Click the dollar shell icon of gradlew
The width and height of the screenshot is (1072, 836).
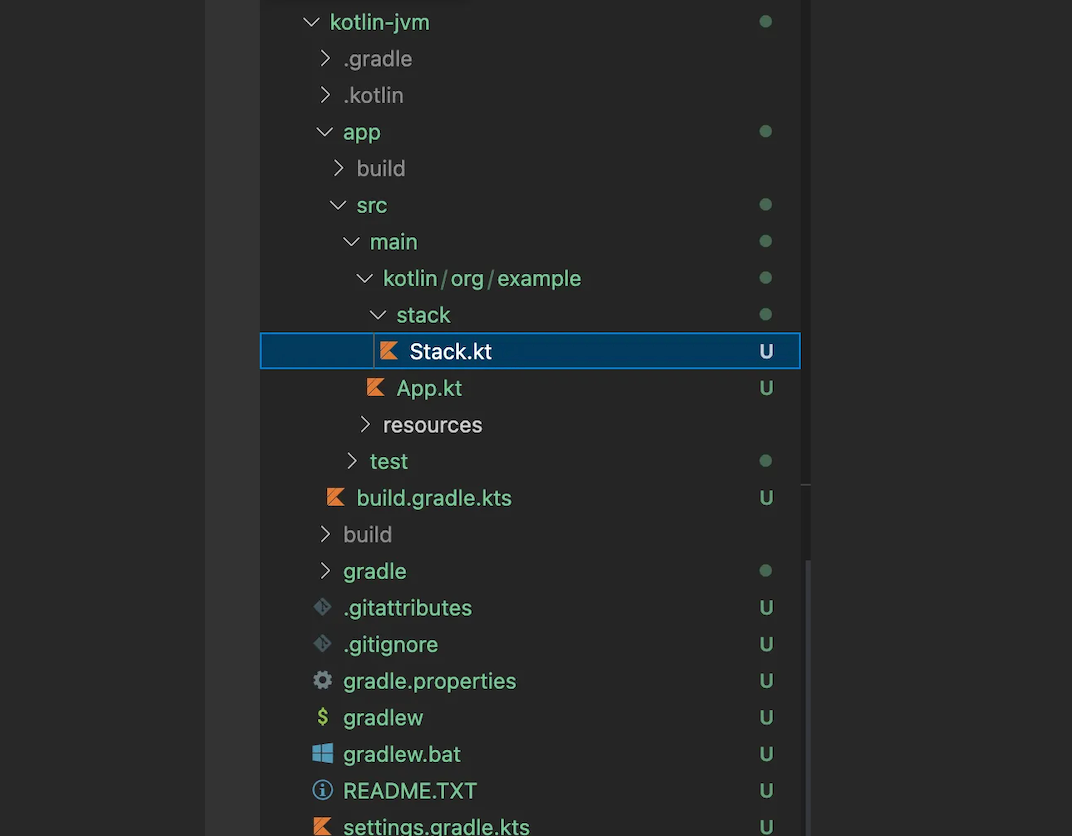tap(322, 717)
